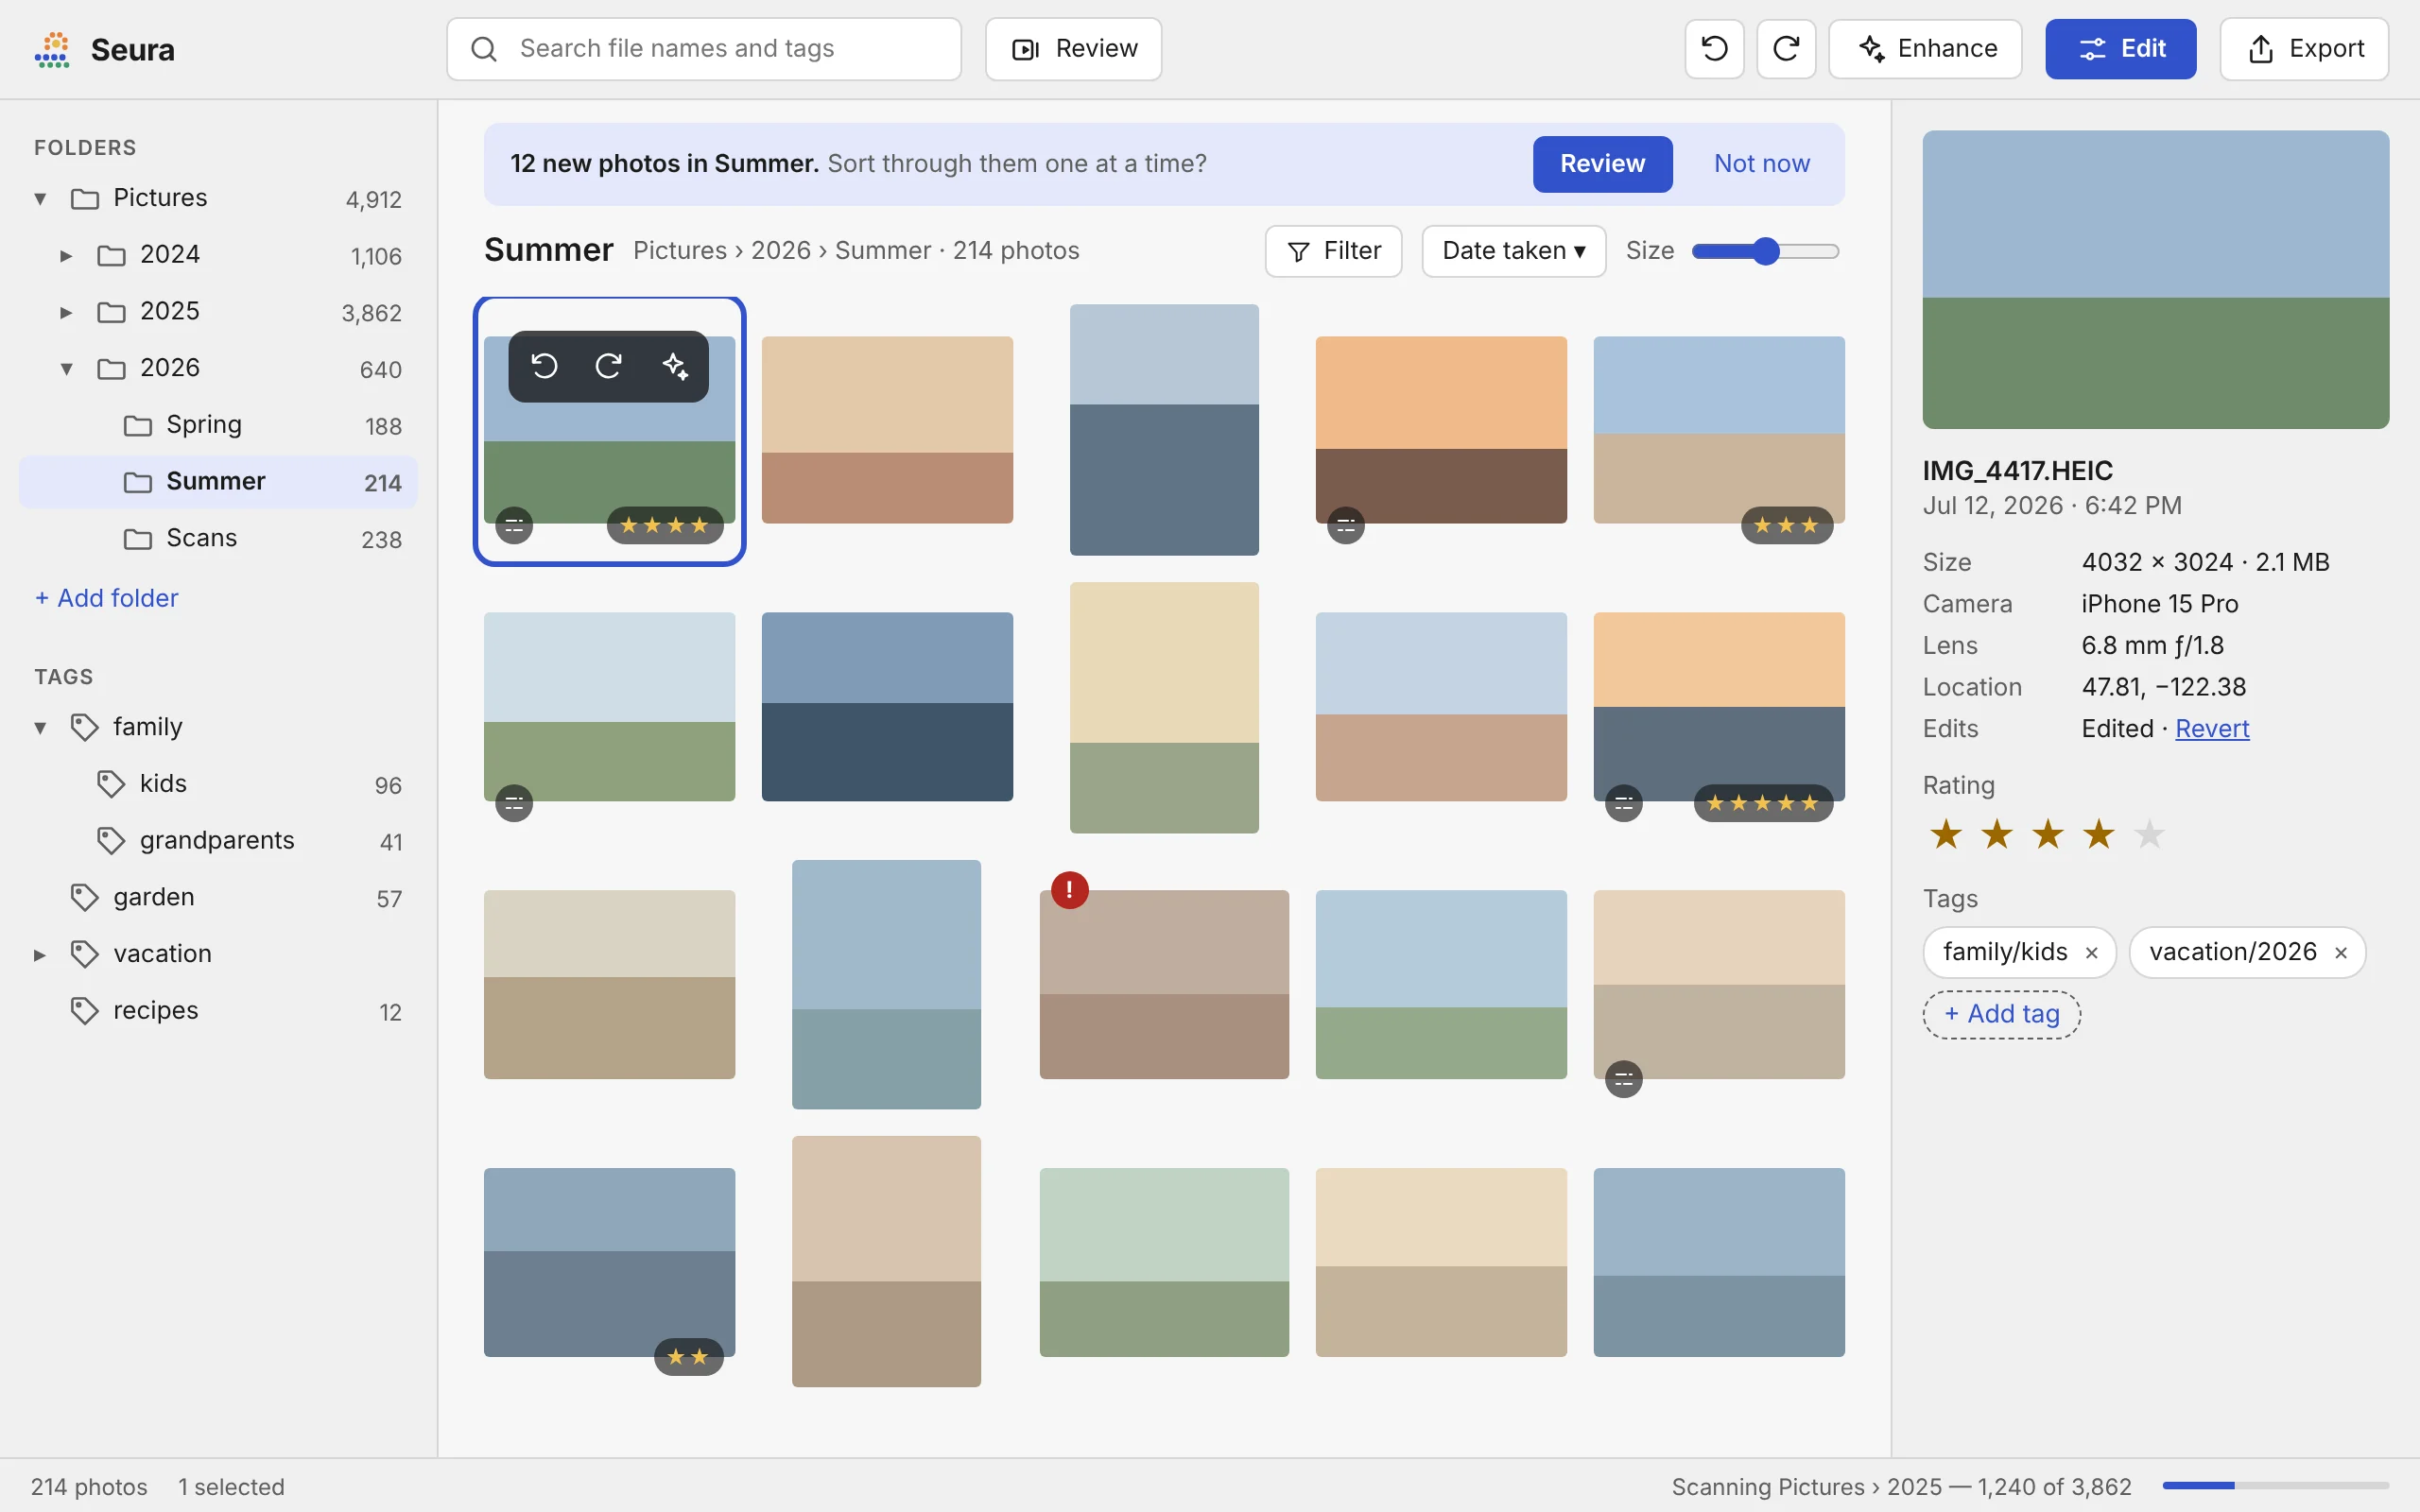Viewport: 2420px width, 1512px height.
Task: Open the Date taken sort dropdown
Action: (x=1513, y=251)
